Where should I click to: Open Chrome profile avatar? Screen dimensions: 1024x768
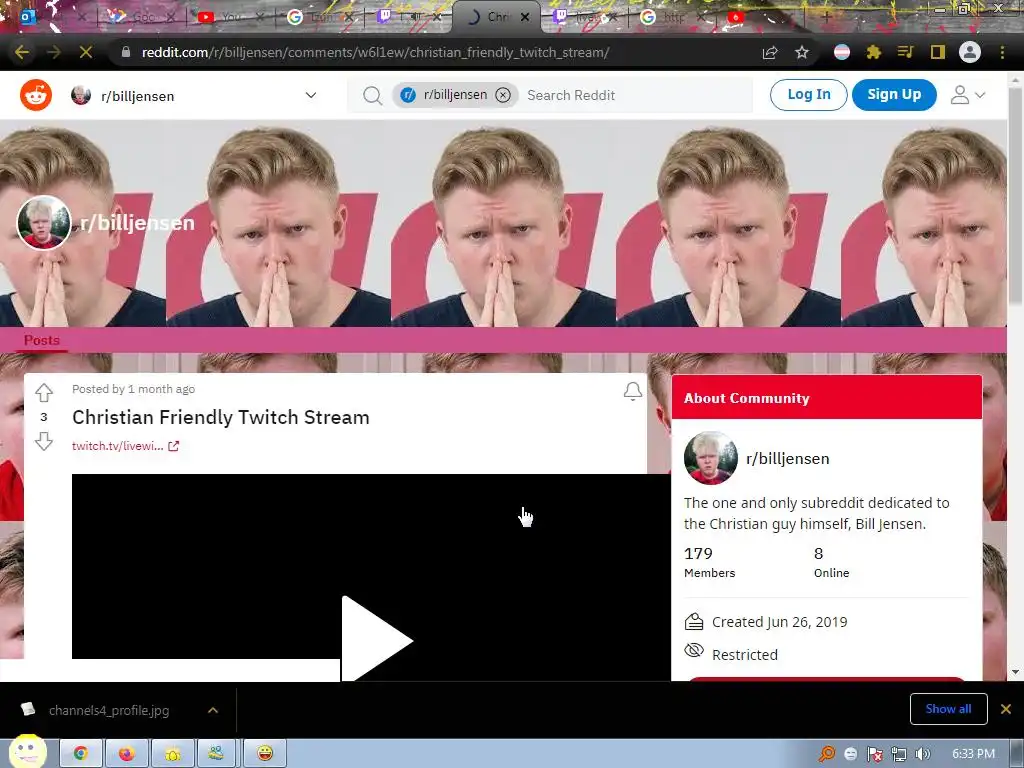tap(970, 52)
